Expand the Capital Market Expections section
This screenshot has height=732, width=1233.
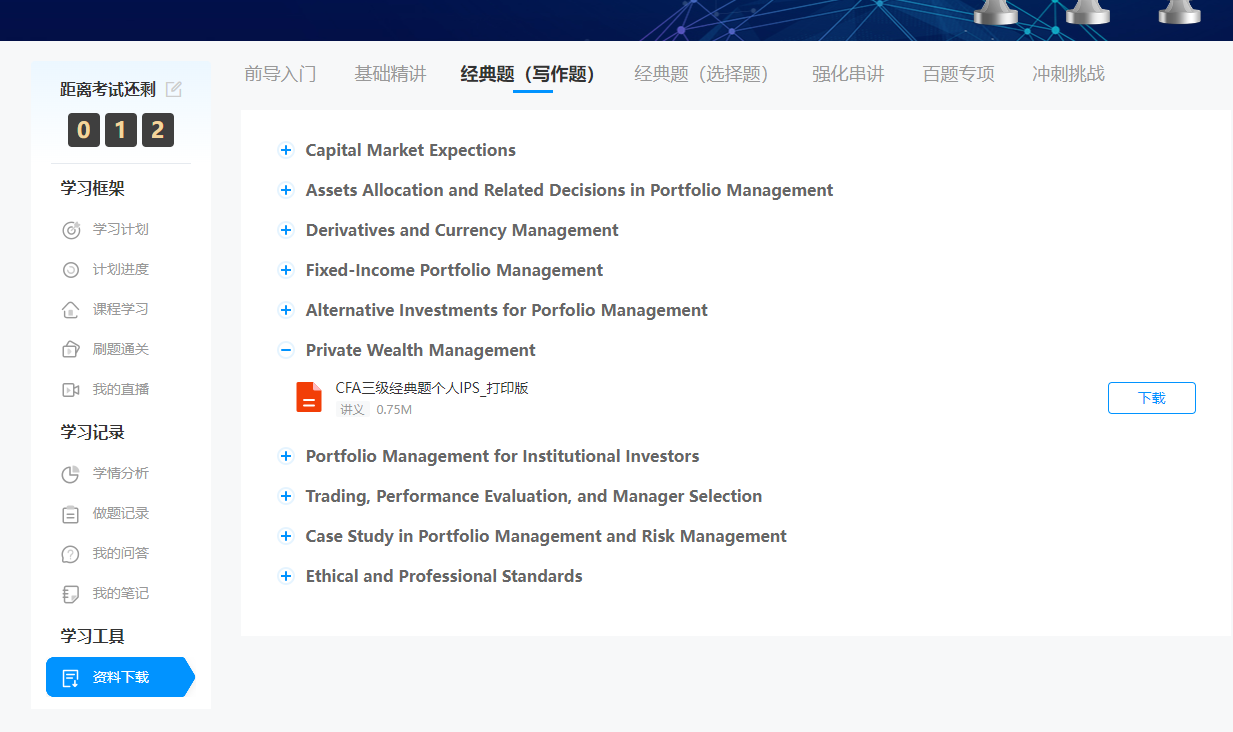pyautogui.click(x=286, y=150)
